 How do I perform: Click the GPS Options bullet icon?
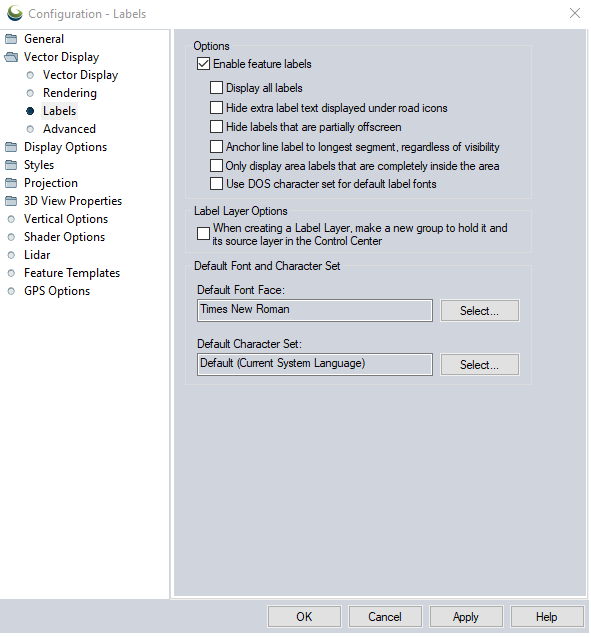click(11, 291)
